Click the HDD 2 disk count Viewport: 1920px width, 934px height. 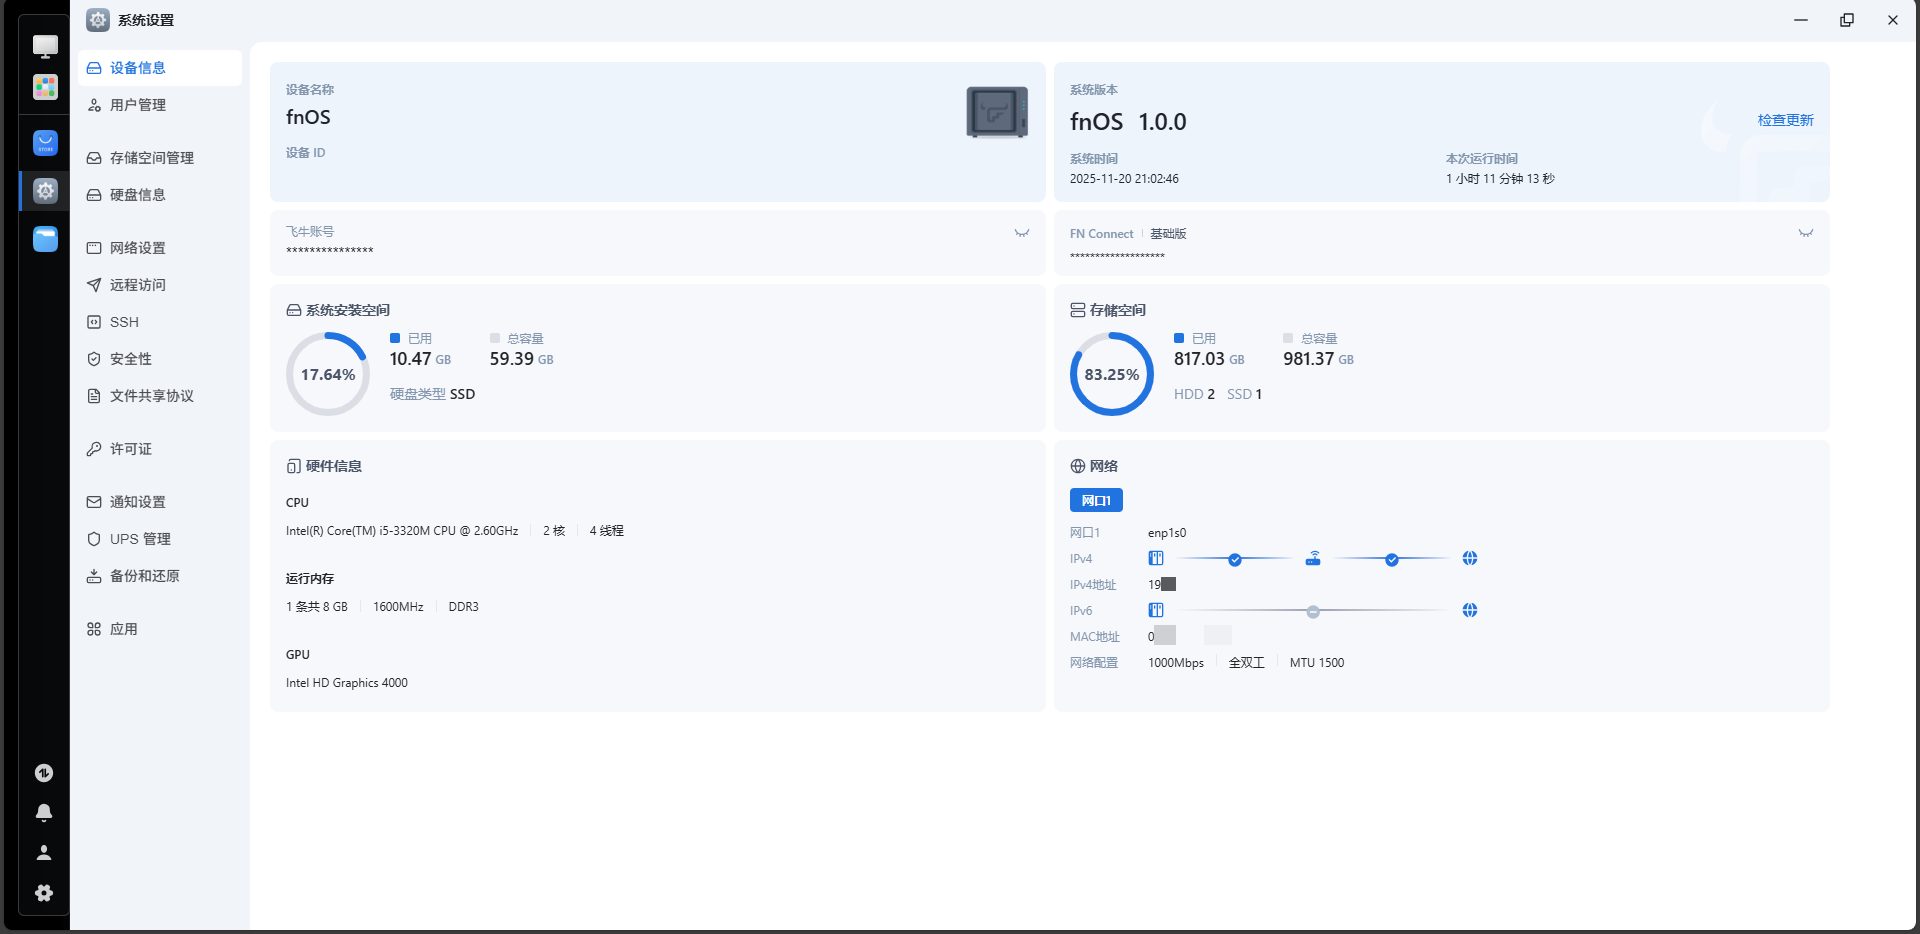click(1194, 395)
